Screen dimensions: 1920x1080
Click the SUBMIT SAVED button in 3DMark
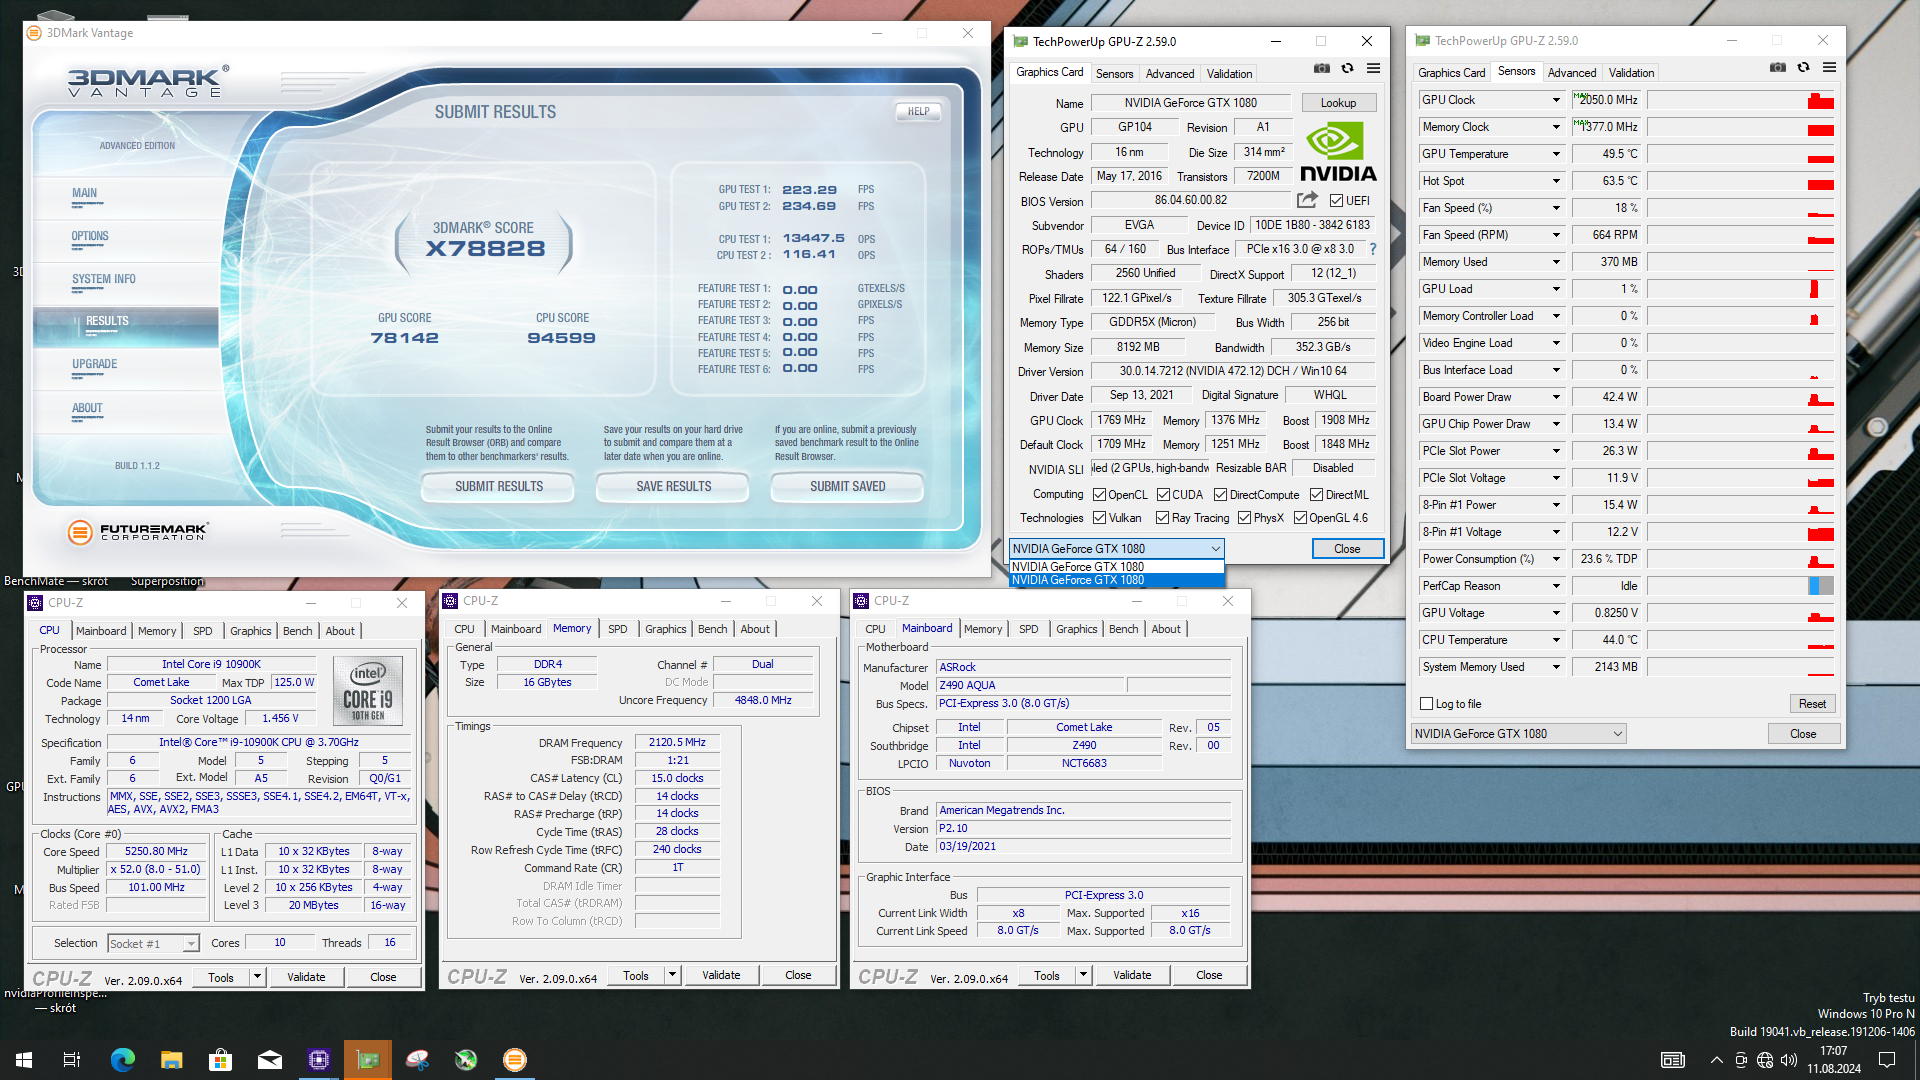[847, 487]
